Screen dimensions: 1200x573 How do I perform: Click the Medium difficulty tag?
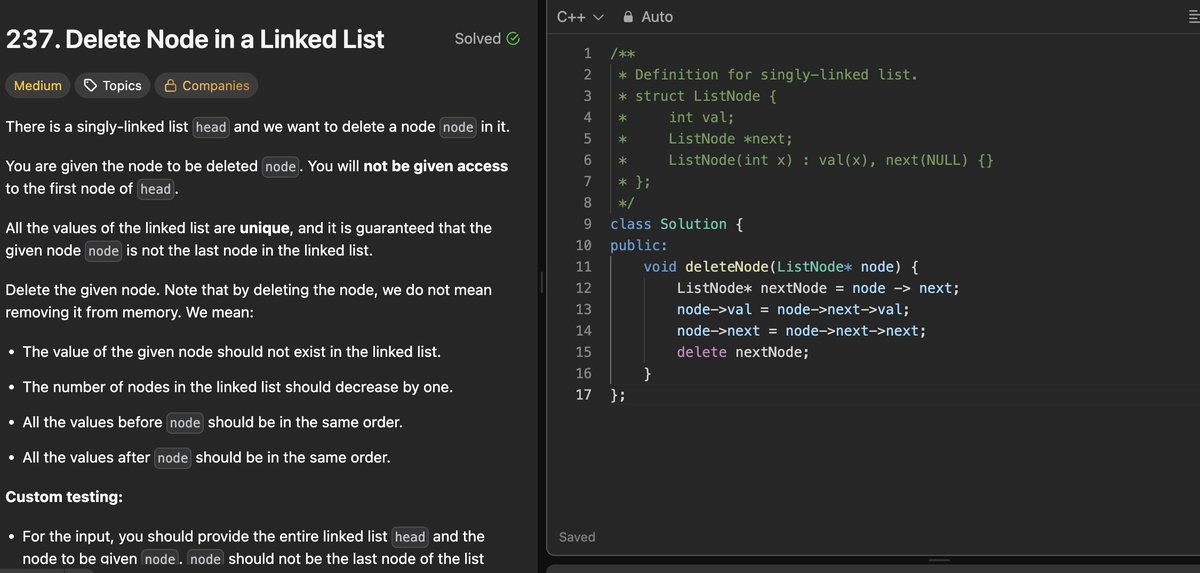(x=38, y=86)
